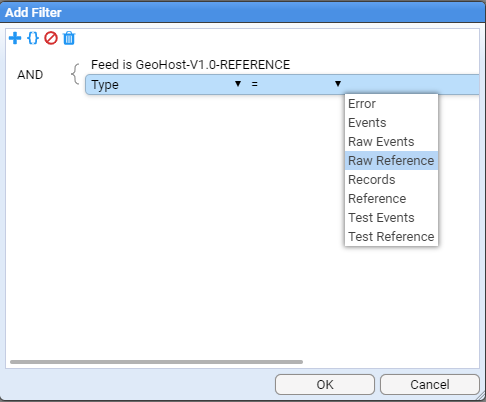Open the Type field dropdown arrow
The image size is (486, 402).
(238, 84)
